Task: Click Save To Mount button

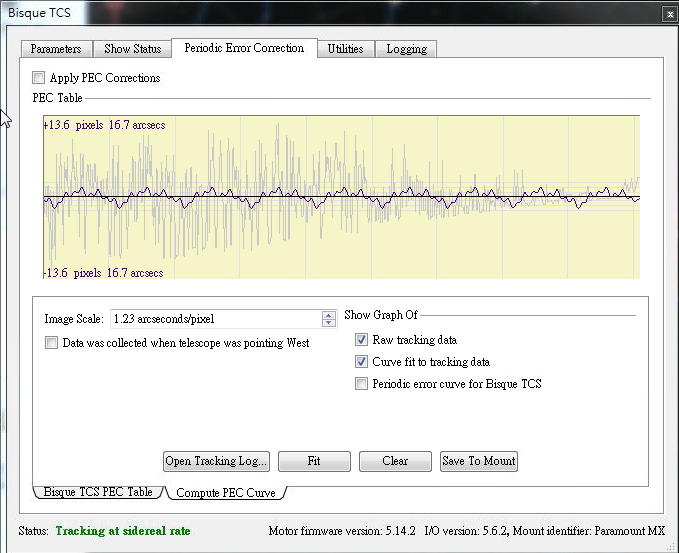Action: point(479,461)
